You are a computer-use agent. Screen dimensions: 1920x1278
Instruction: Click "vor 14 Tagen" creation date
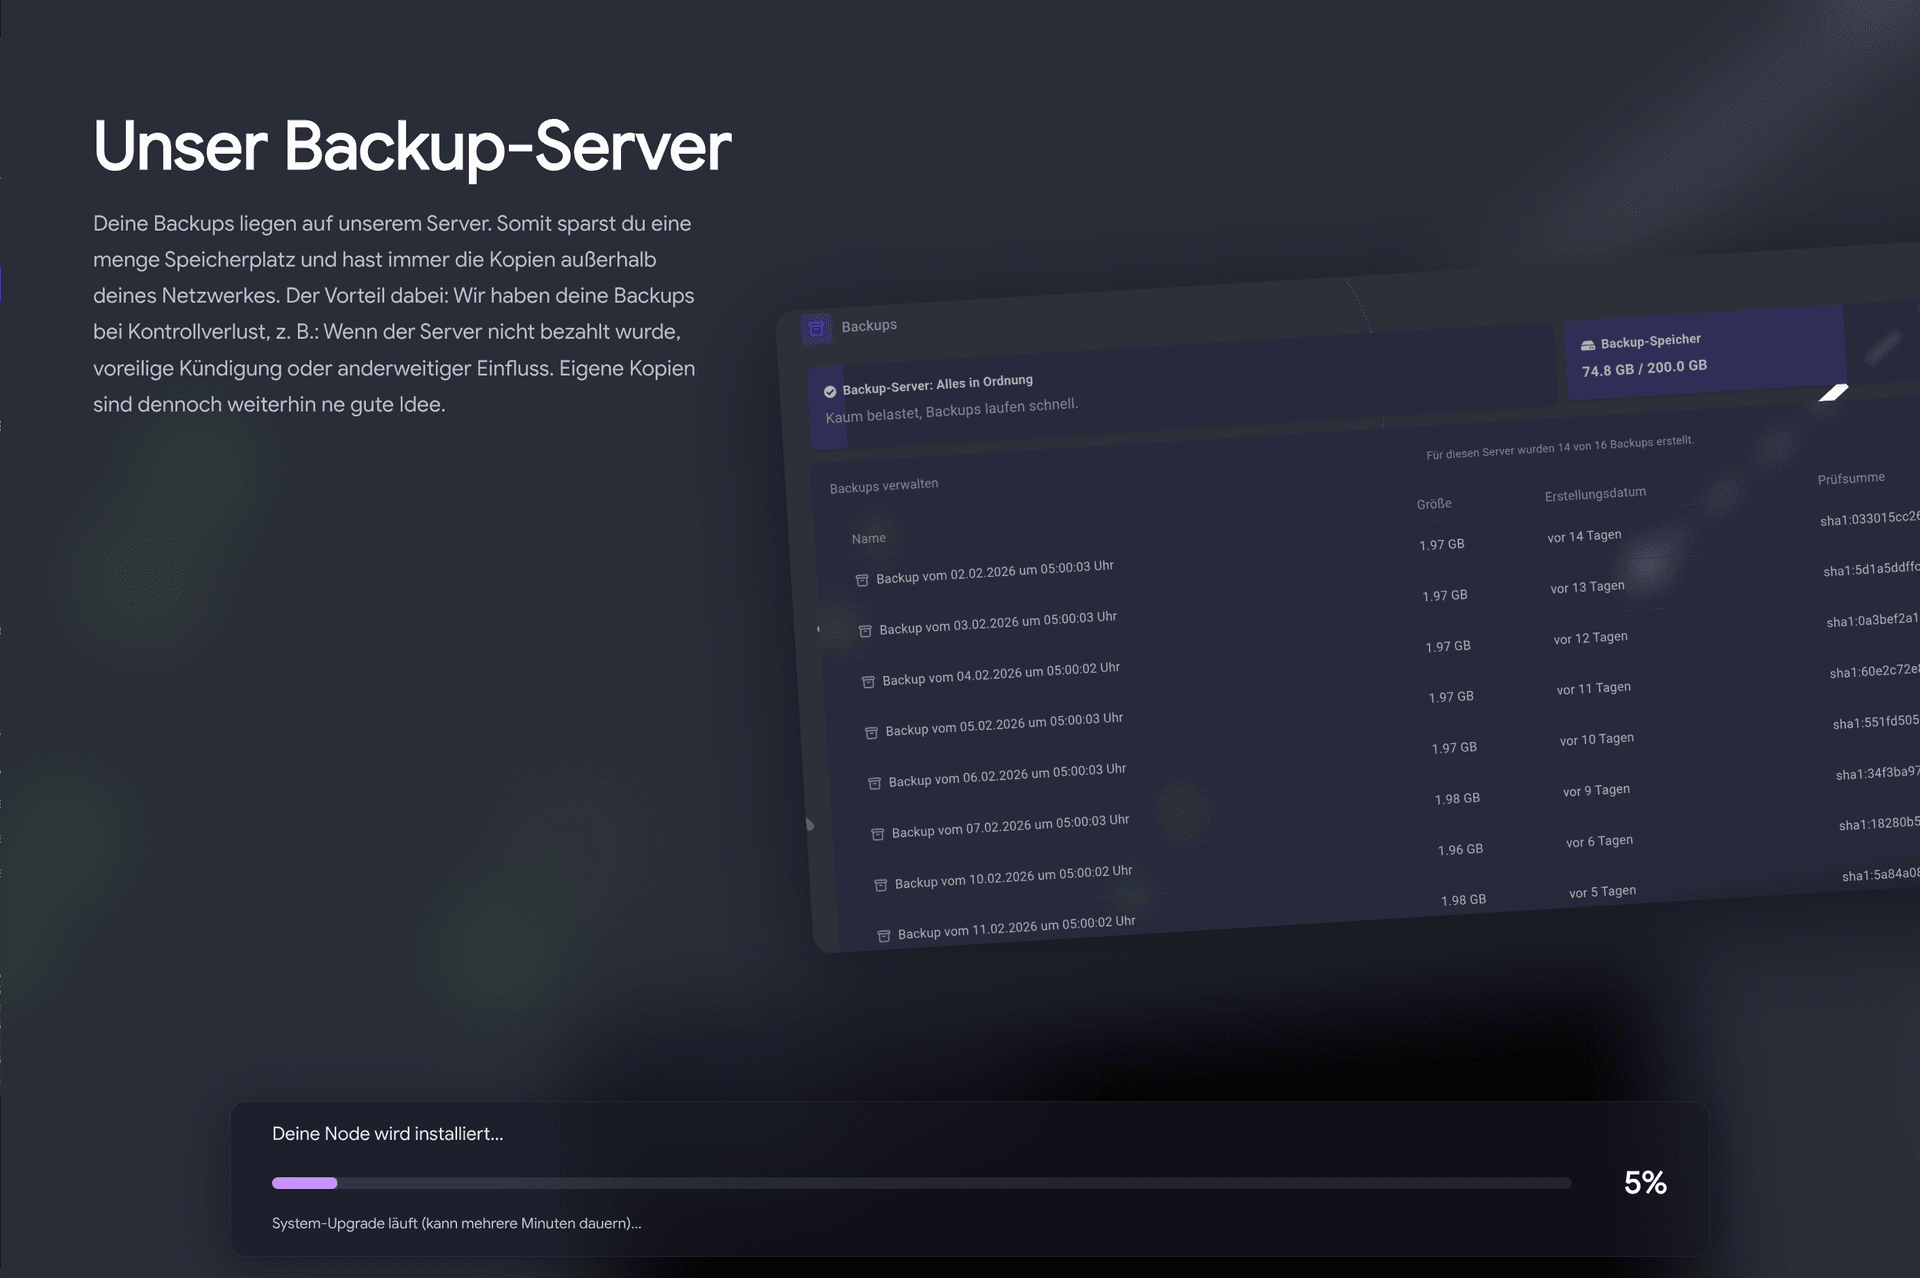[1584, 536]
